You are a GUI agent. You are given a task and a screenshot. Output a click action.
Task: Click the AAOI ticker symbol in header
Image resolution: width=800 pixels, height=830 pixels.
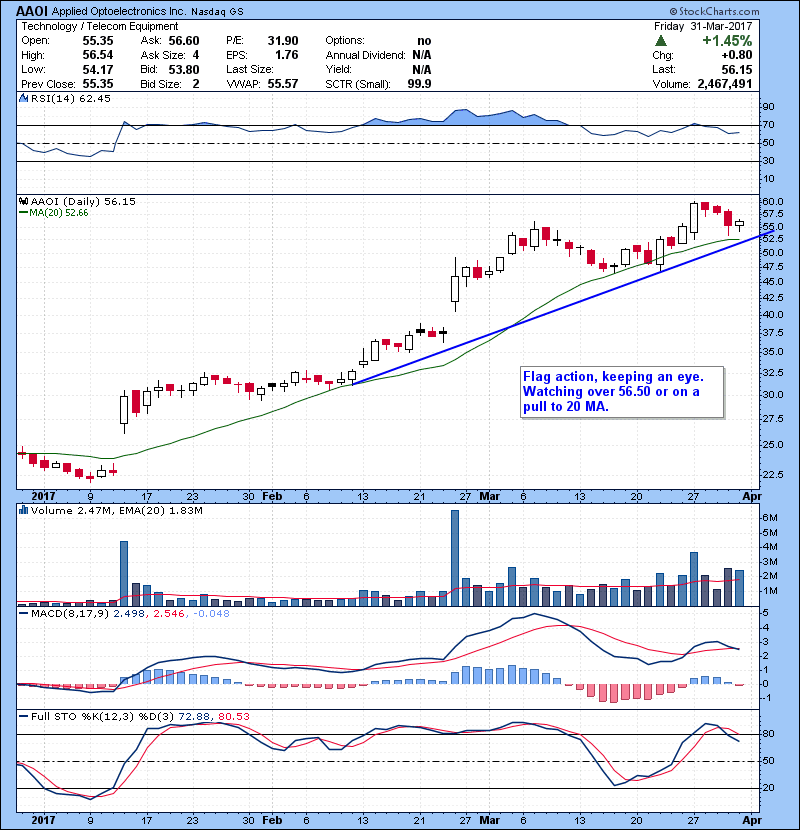[x=32, y=11]
